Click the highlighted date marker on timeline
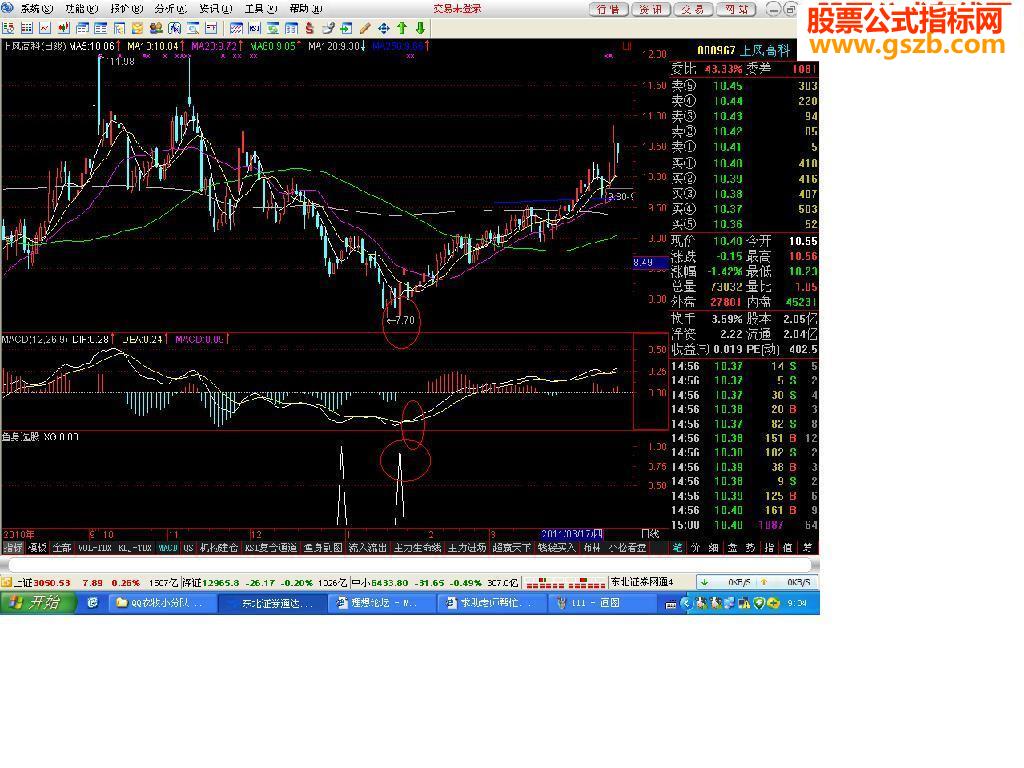The image size is (1024, 768). [x=571, y=534]
